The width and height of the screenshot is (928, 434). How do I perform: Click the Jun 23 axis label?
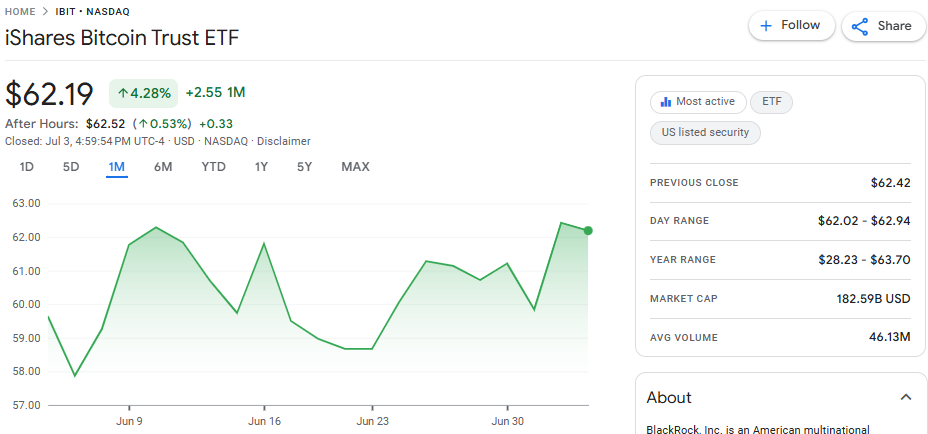click(x=372, y=422)
